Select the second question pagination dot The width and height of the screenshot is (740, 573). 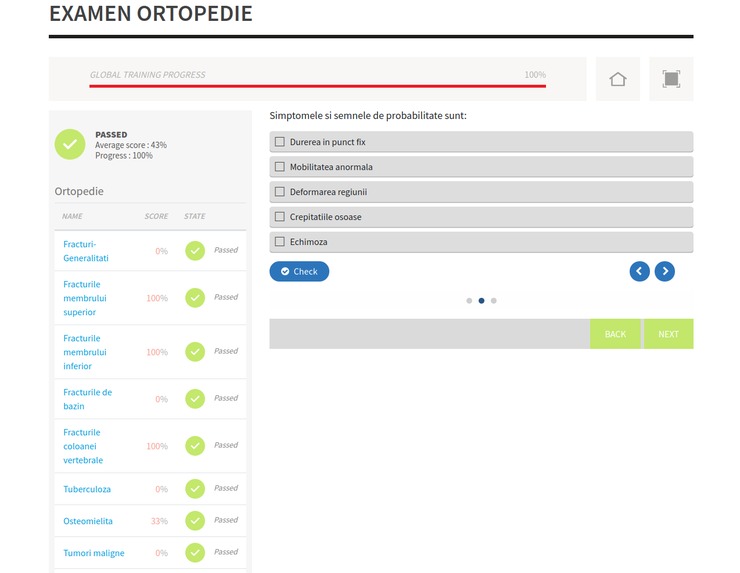point(481,301)
